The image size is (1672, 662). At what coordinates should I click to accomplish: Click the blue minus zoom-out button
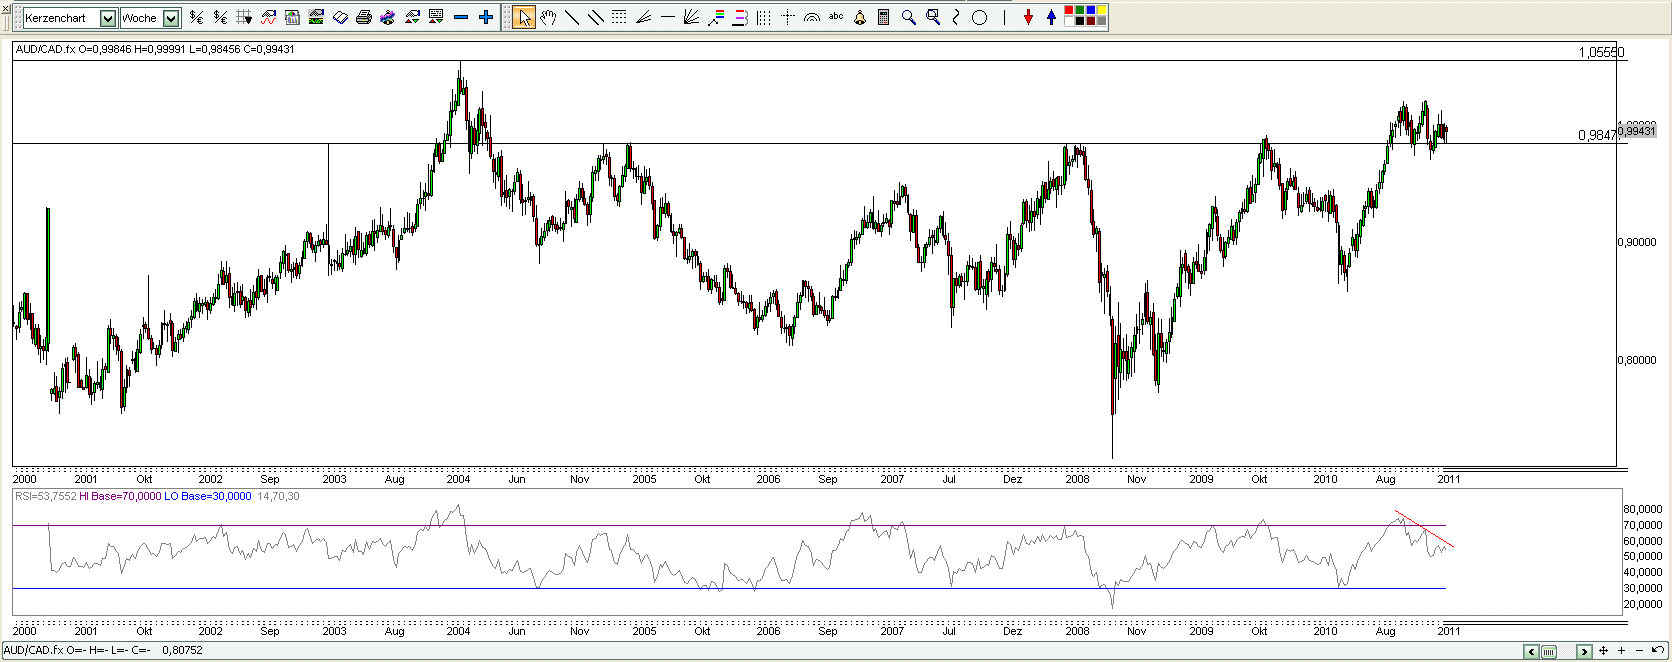[x=461, y=17]
